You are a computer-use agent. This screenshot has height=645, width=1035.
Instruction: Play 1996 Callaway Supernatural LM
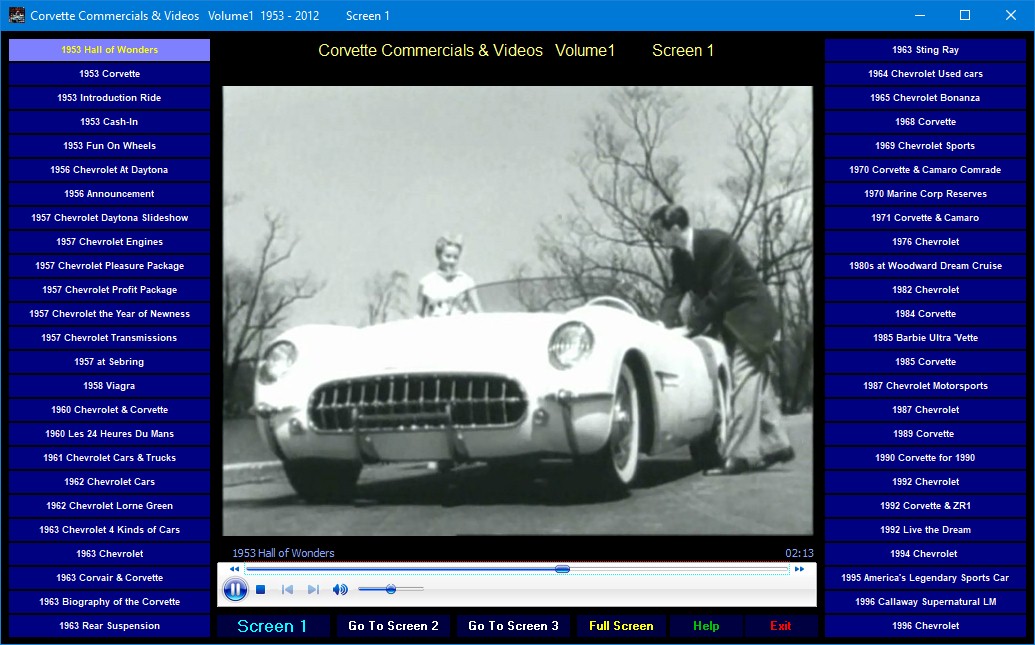[925, 601]
